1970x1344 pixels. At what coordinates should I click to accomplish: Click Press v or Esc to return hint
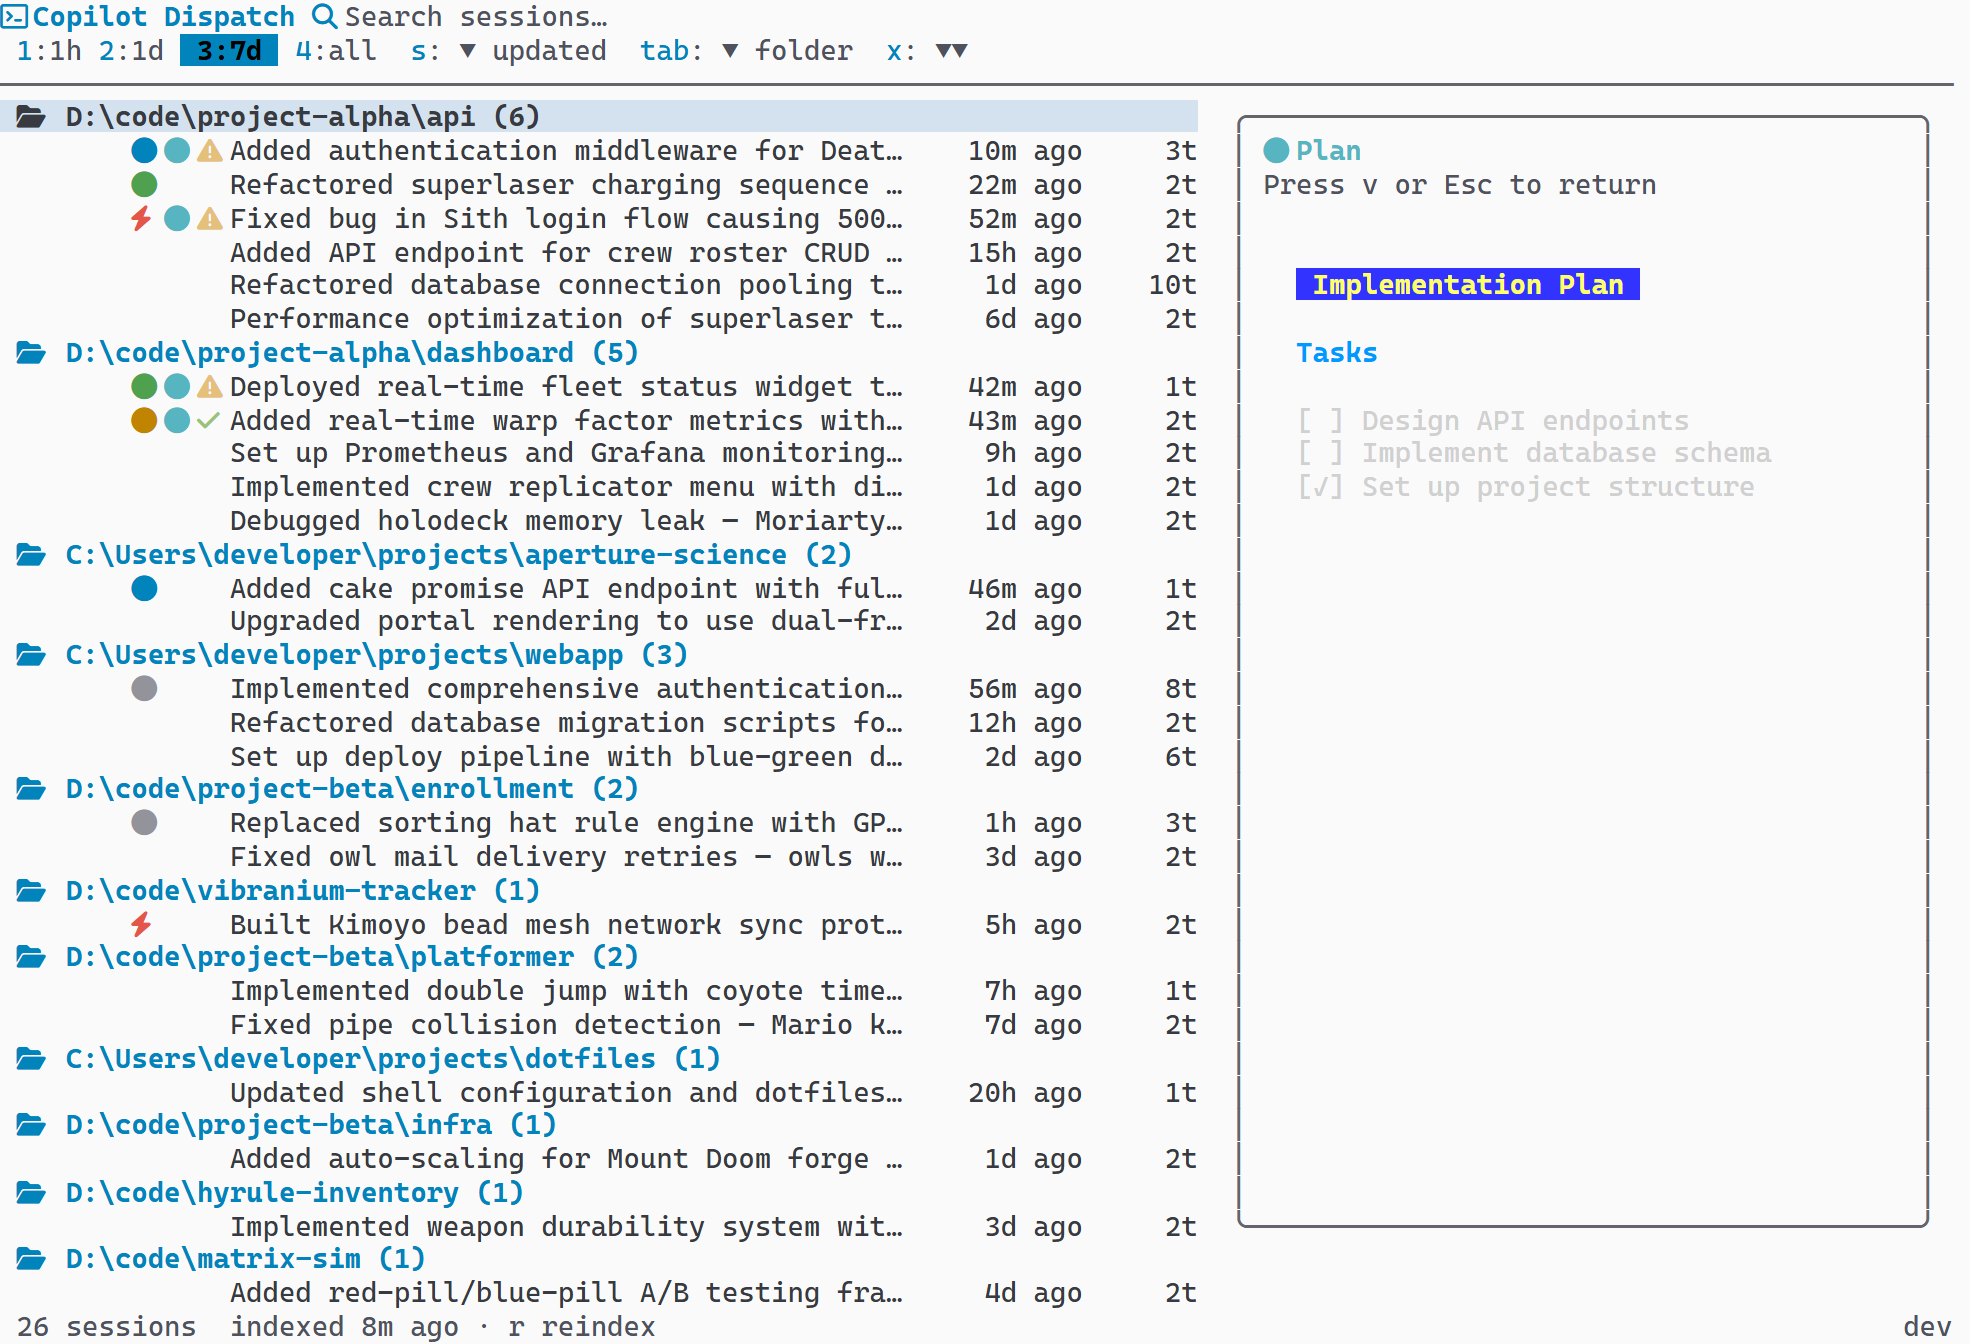coord(1459,185)
